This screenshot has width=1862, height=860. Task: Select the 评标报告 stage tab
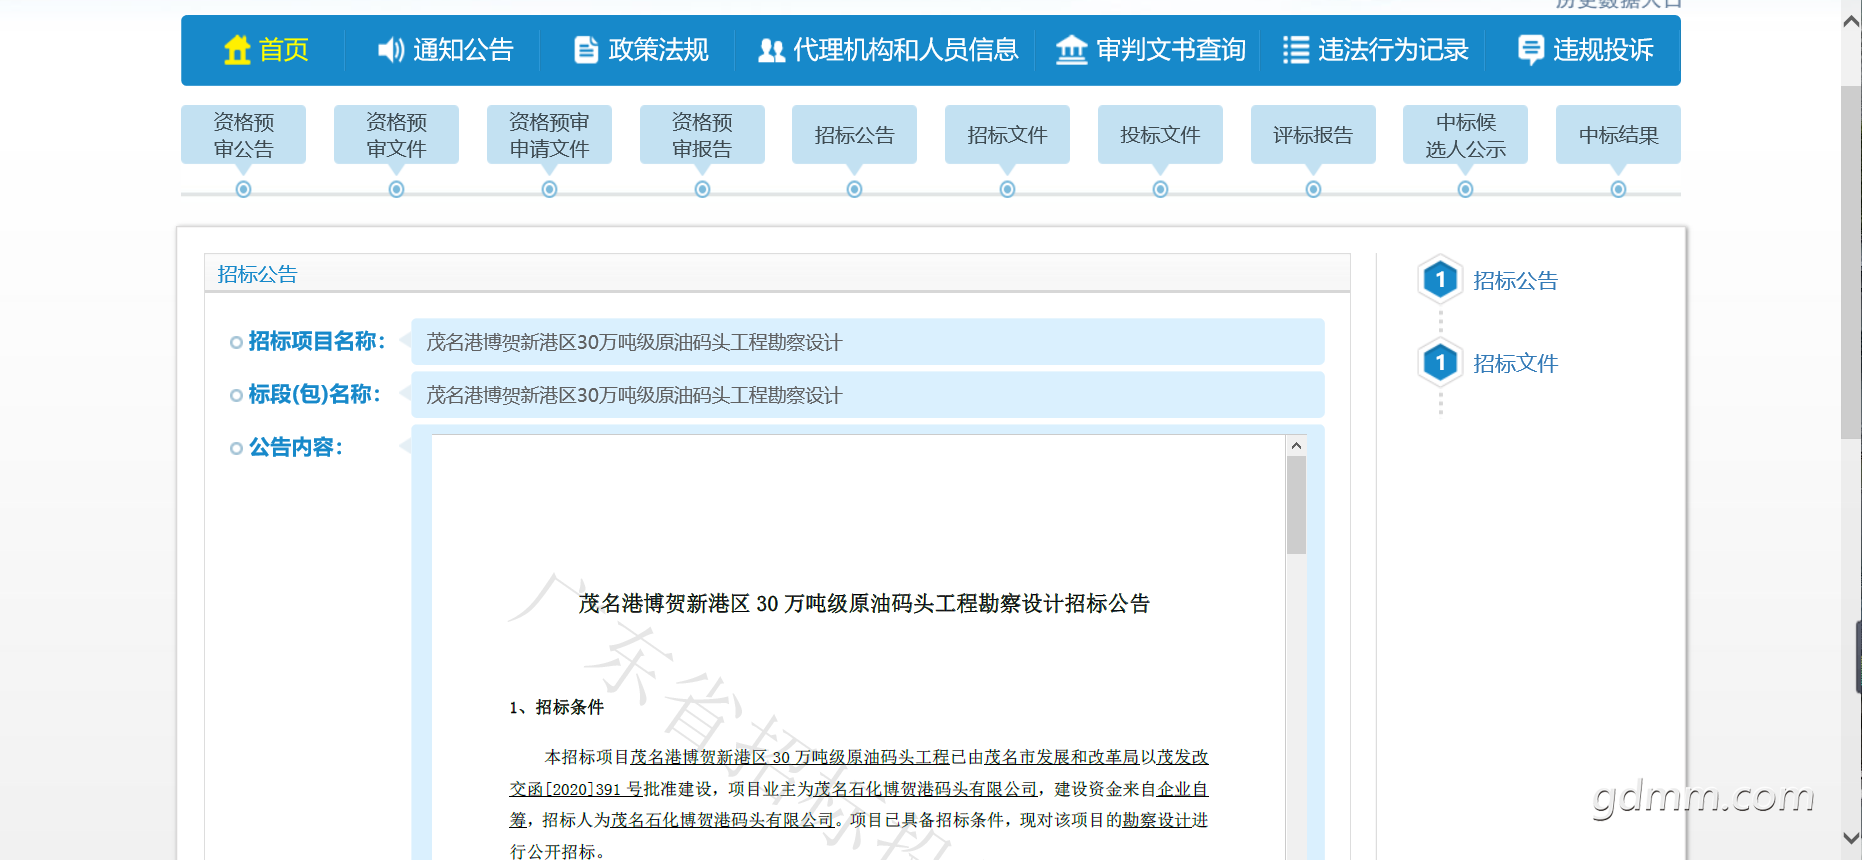[1313, 135]
